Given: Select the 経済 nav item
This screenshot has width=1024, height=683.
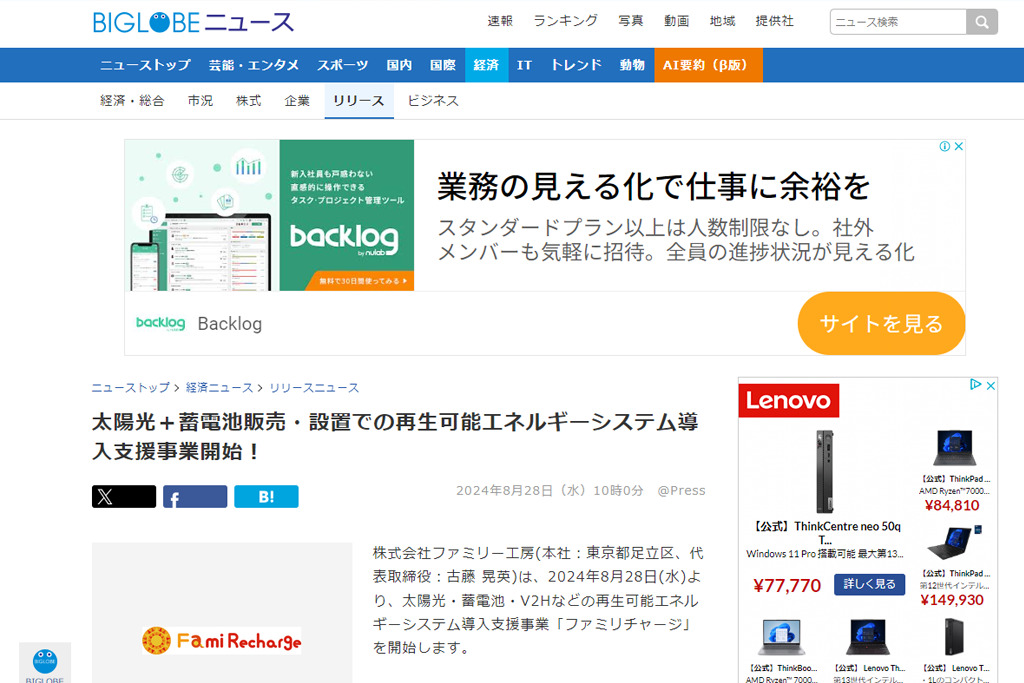Looking at the screenshot, I should pos(487,65).
